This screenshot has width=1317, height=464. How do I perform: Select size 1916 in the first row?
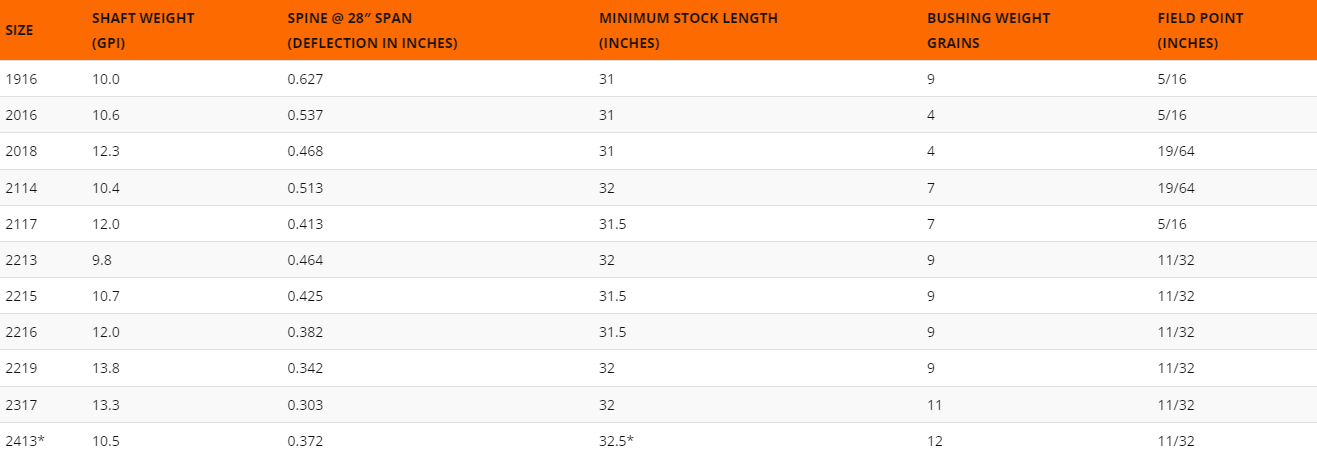tap(20, 78)
